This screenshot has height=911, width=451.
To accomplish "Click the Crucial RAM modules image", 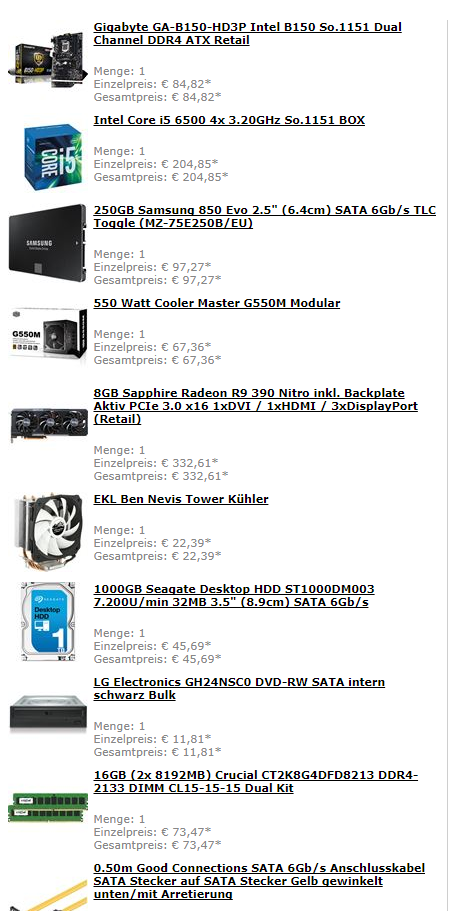I will 48,808.
